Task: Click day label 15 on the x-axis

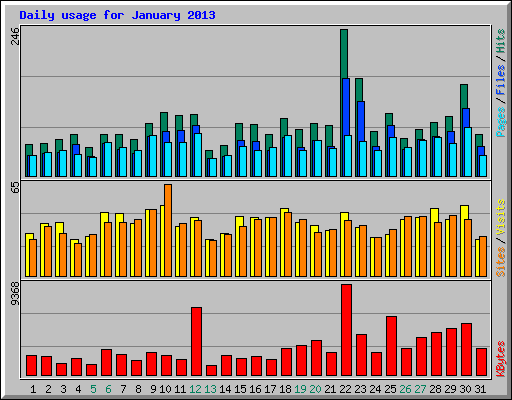Action: click(240, 389)
